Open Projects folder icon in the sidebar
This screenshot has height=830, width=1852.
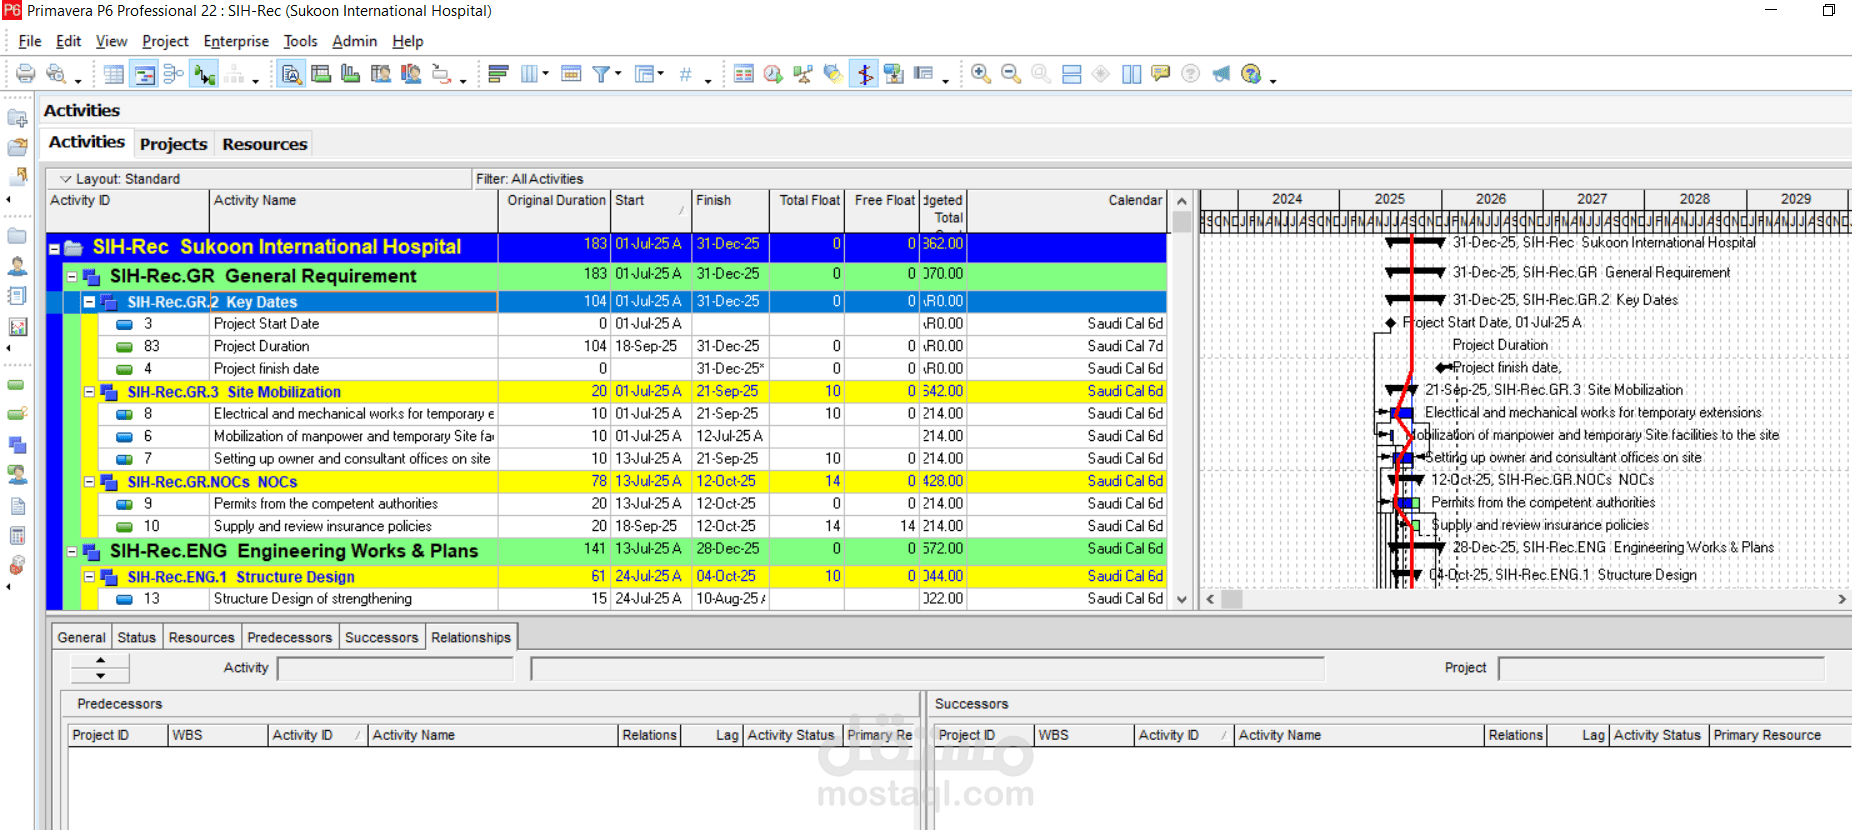tap(17, 236)
